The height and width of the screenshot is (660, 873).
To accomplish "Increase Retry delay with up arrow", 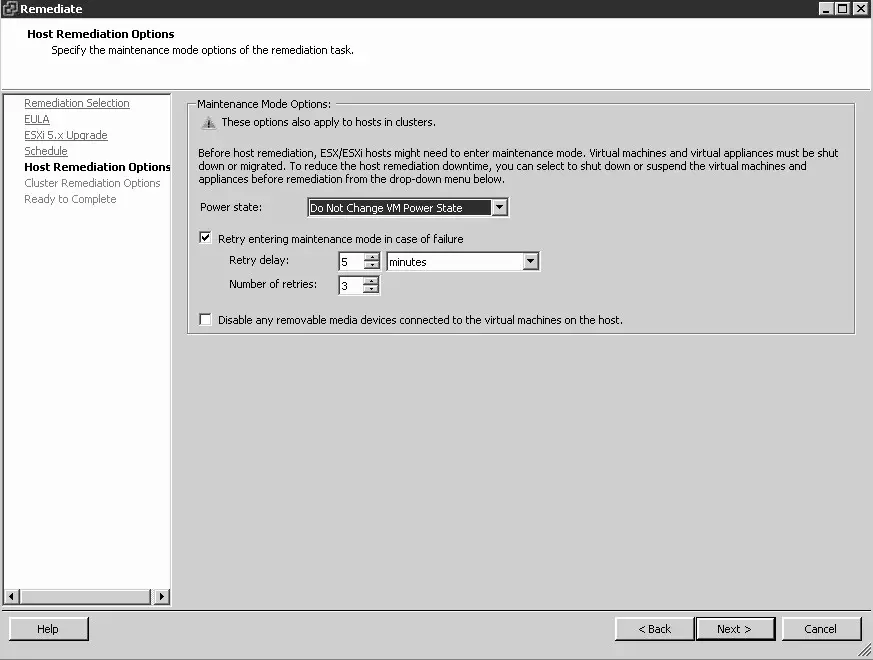I will pos(371,257).
